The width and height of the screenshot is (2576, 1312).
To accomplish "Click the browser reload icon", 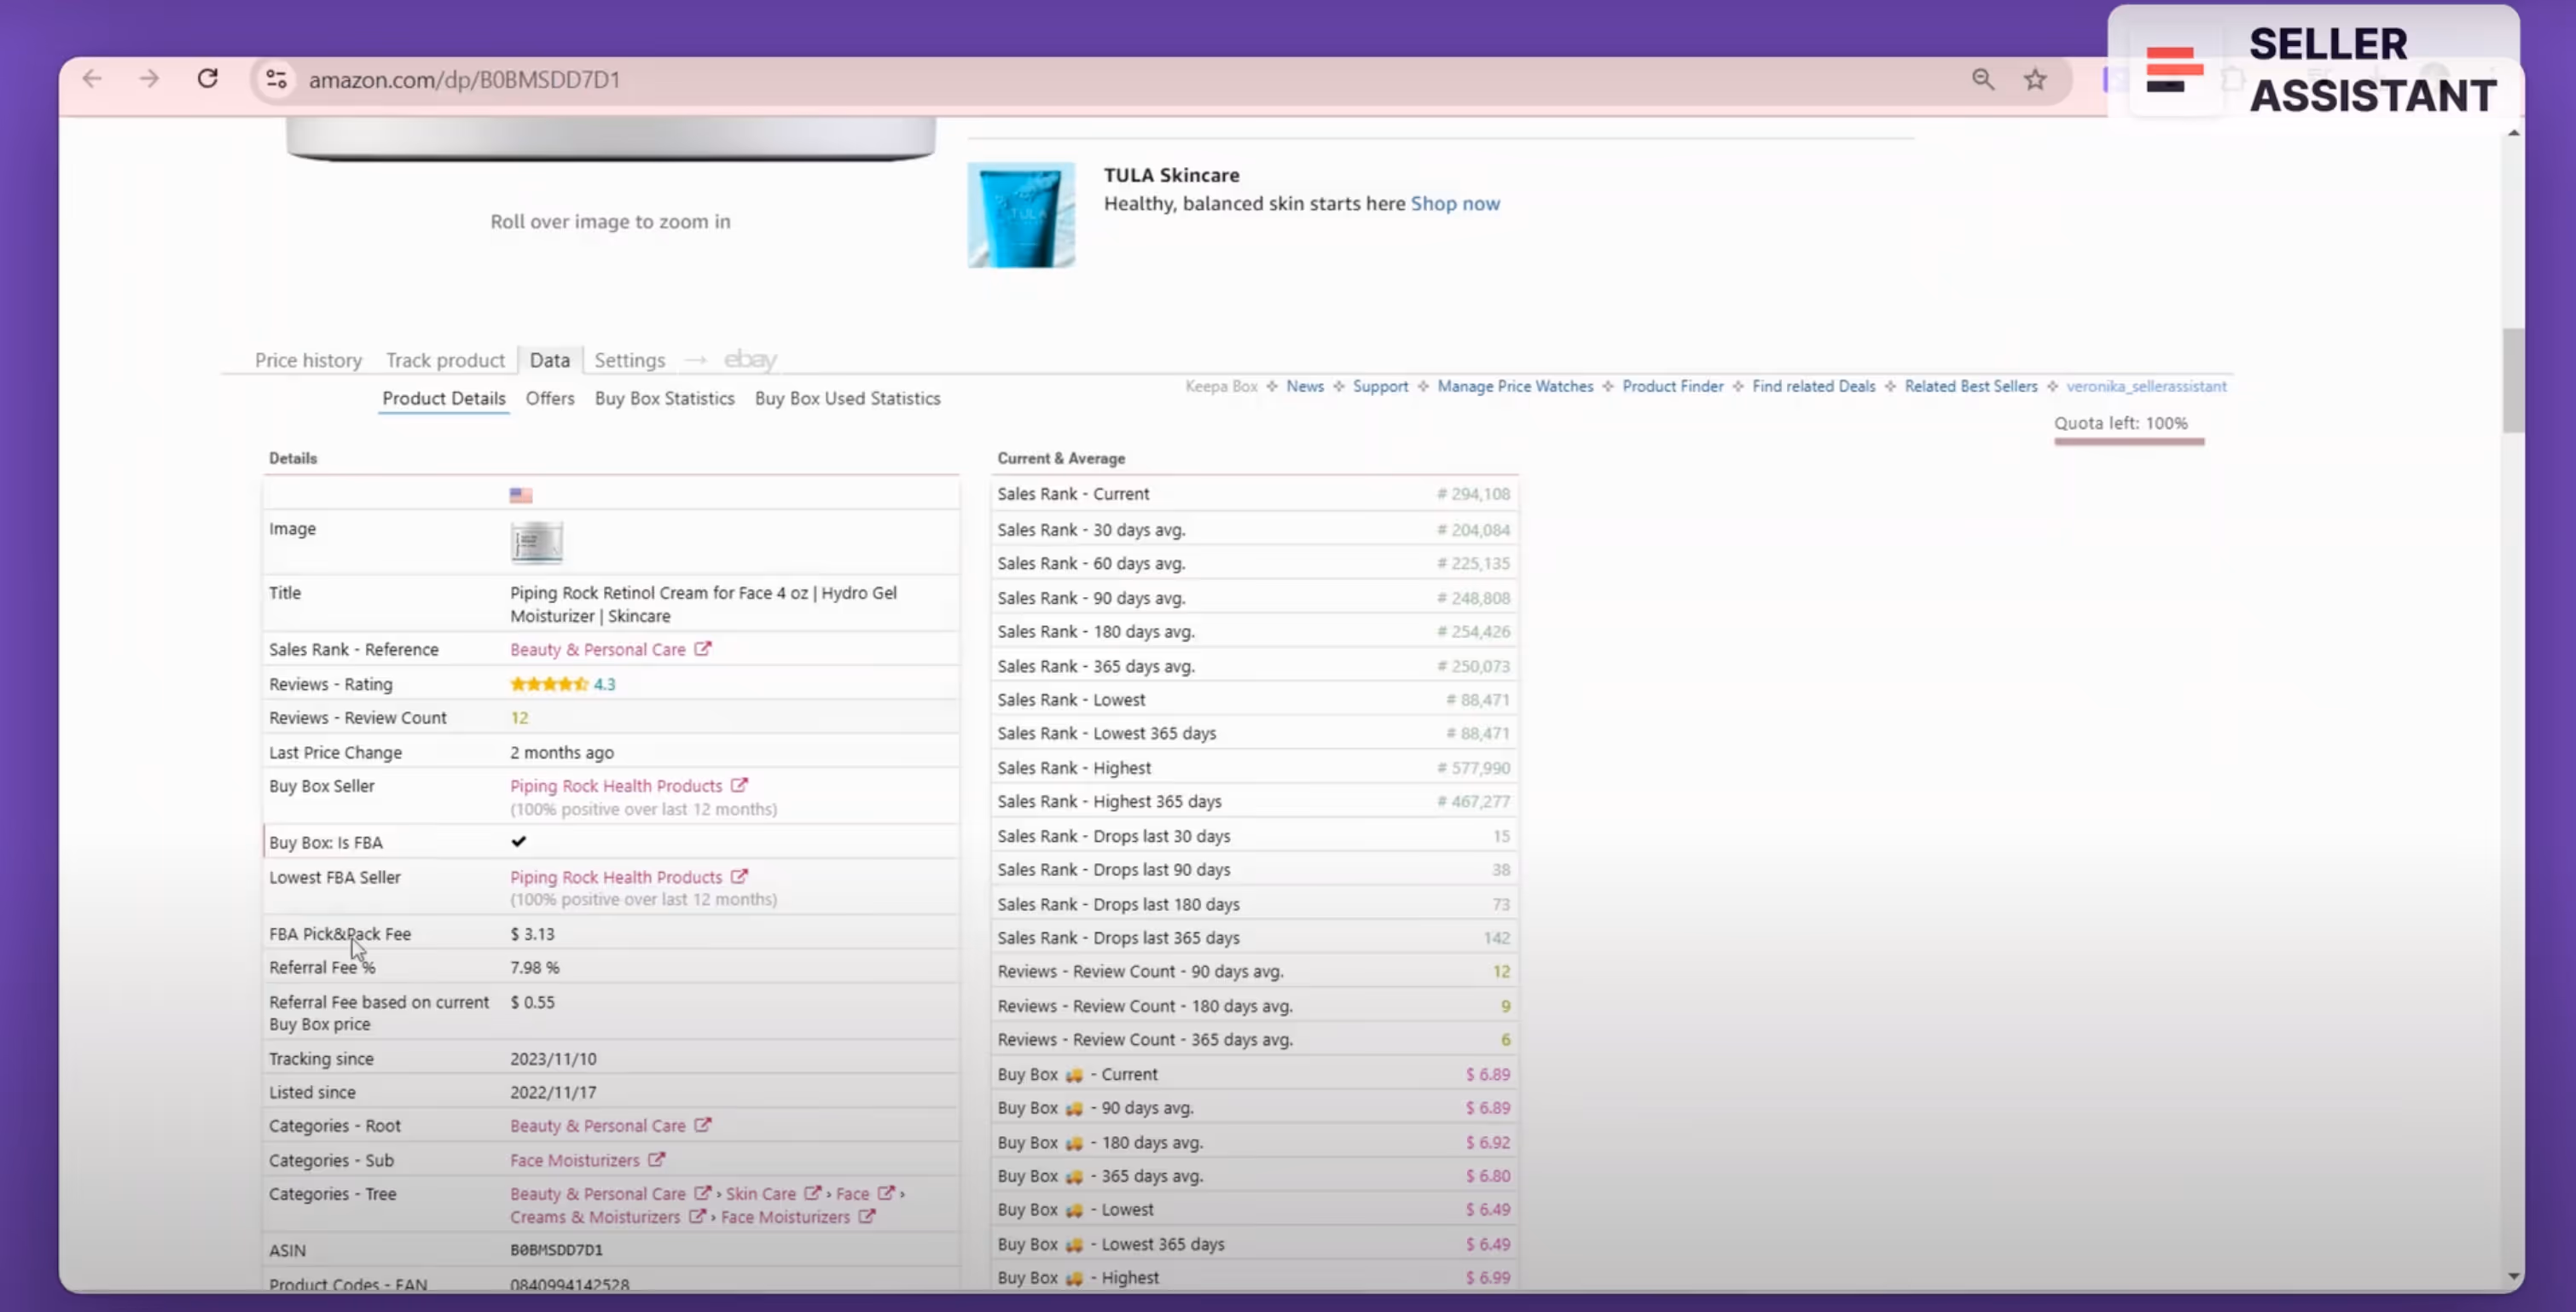I will pos(207,78).
